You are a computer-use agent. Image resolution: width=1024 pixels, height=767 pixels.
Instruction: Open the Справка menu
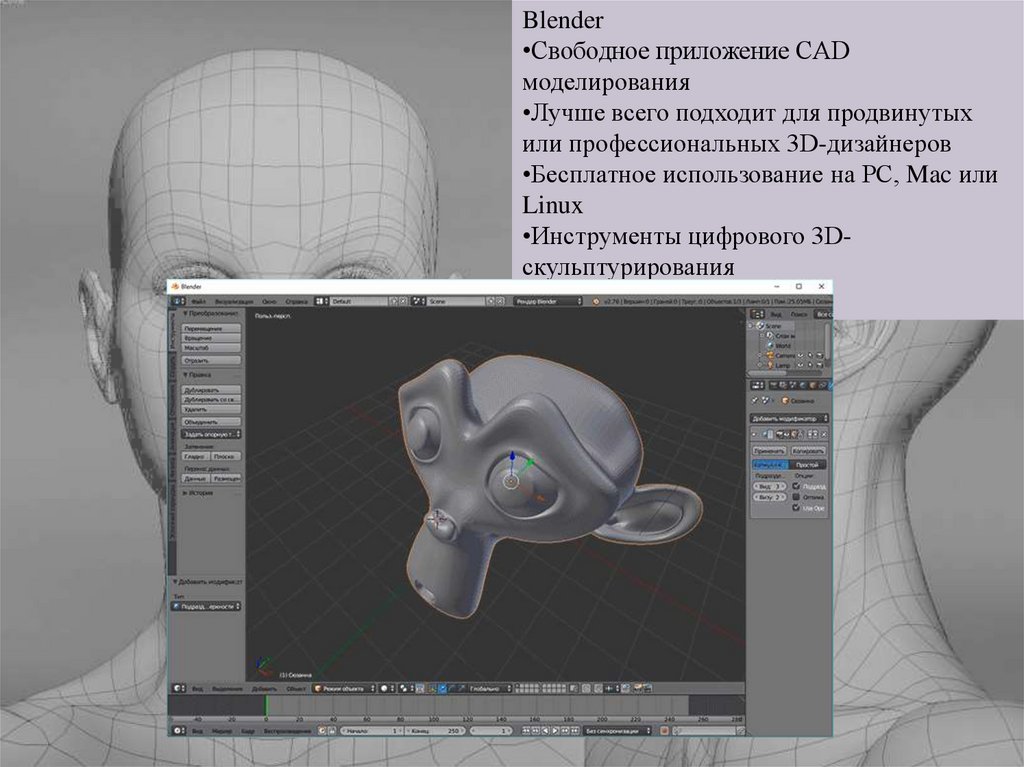pos(296,300)
